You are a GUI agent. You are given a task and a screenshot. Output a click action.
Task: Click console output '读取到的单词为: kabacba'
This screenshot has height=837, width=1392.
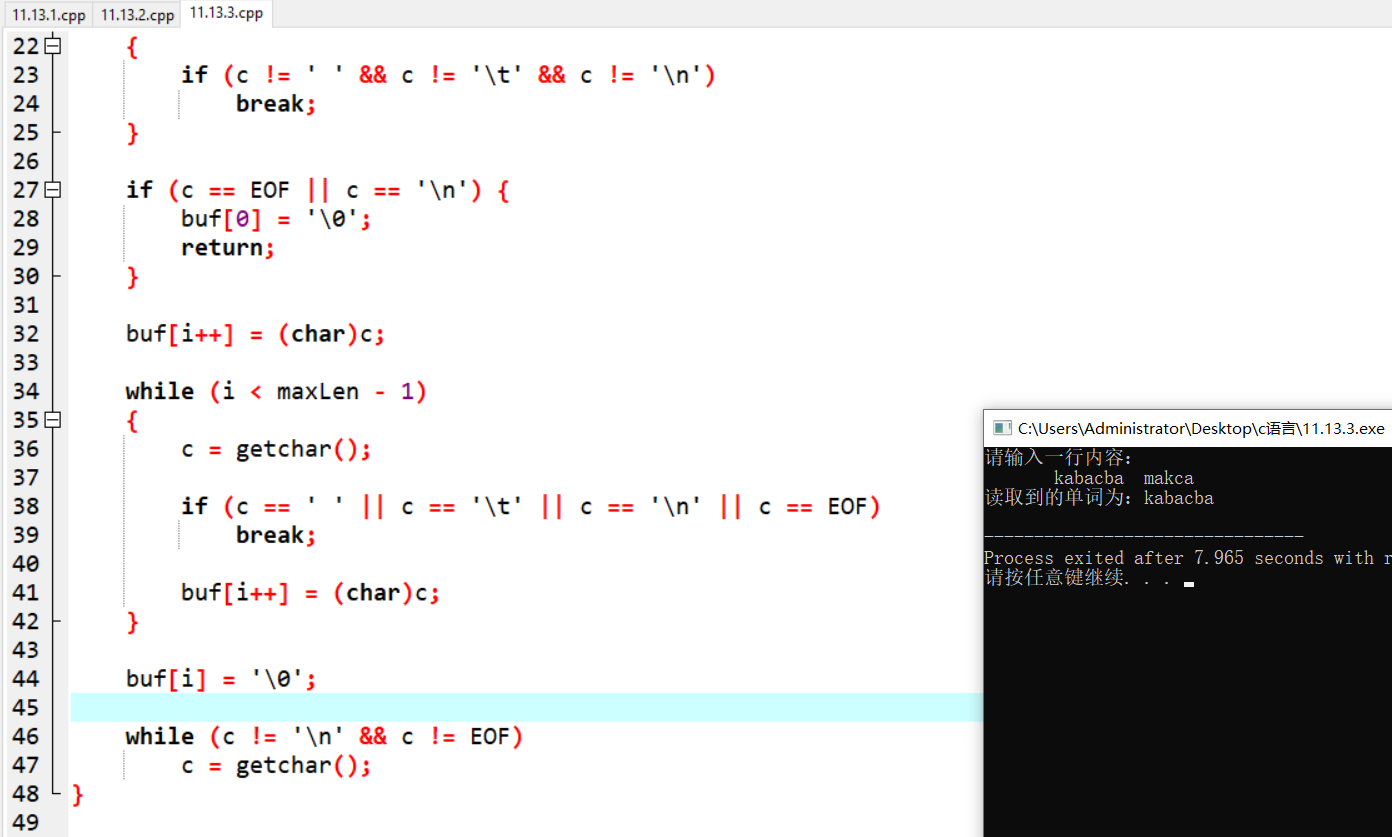[x=1099, y=498]
